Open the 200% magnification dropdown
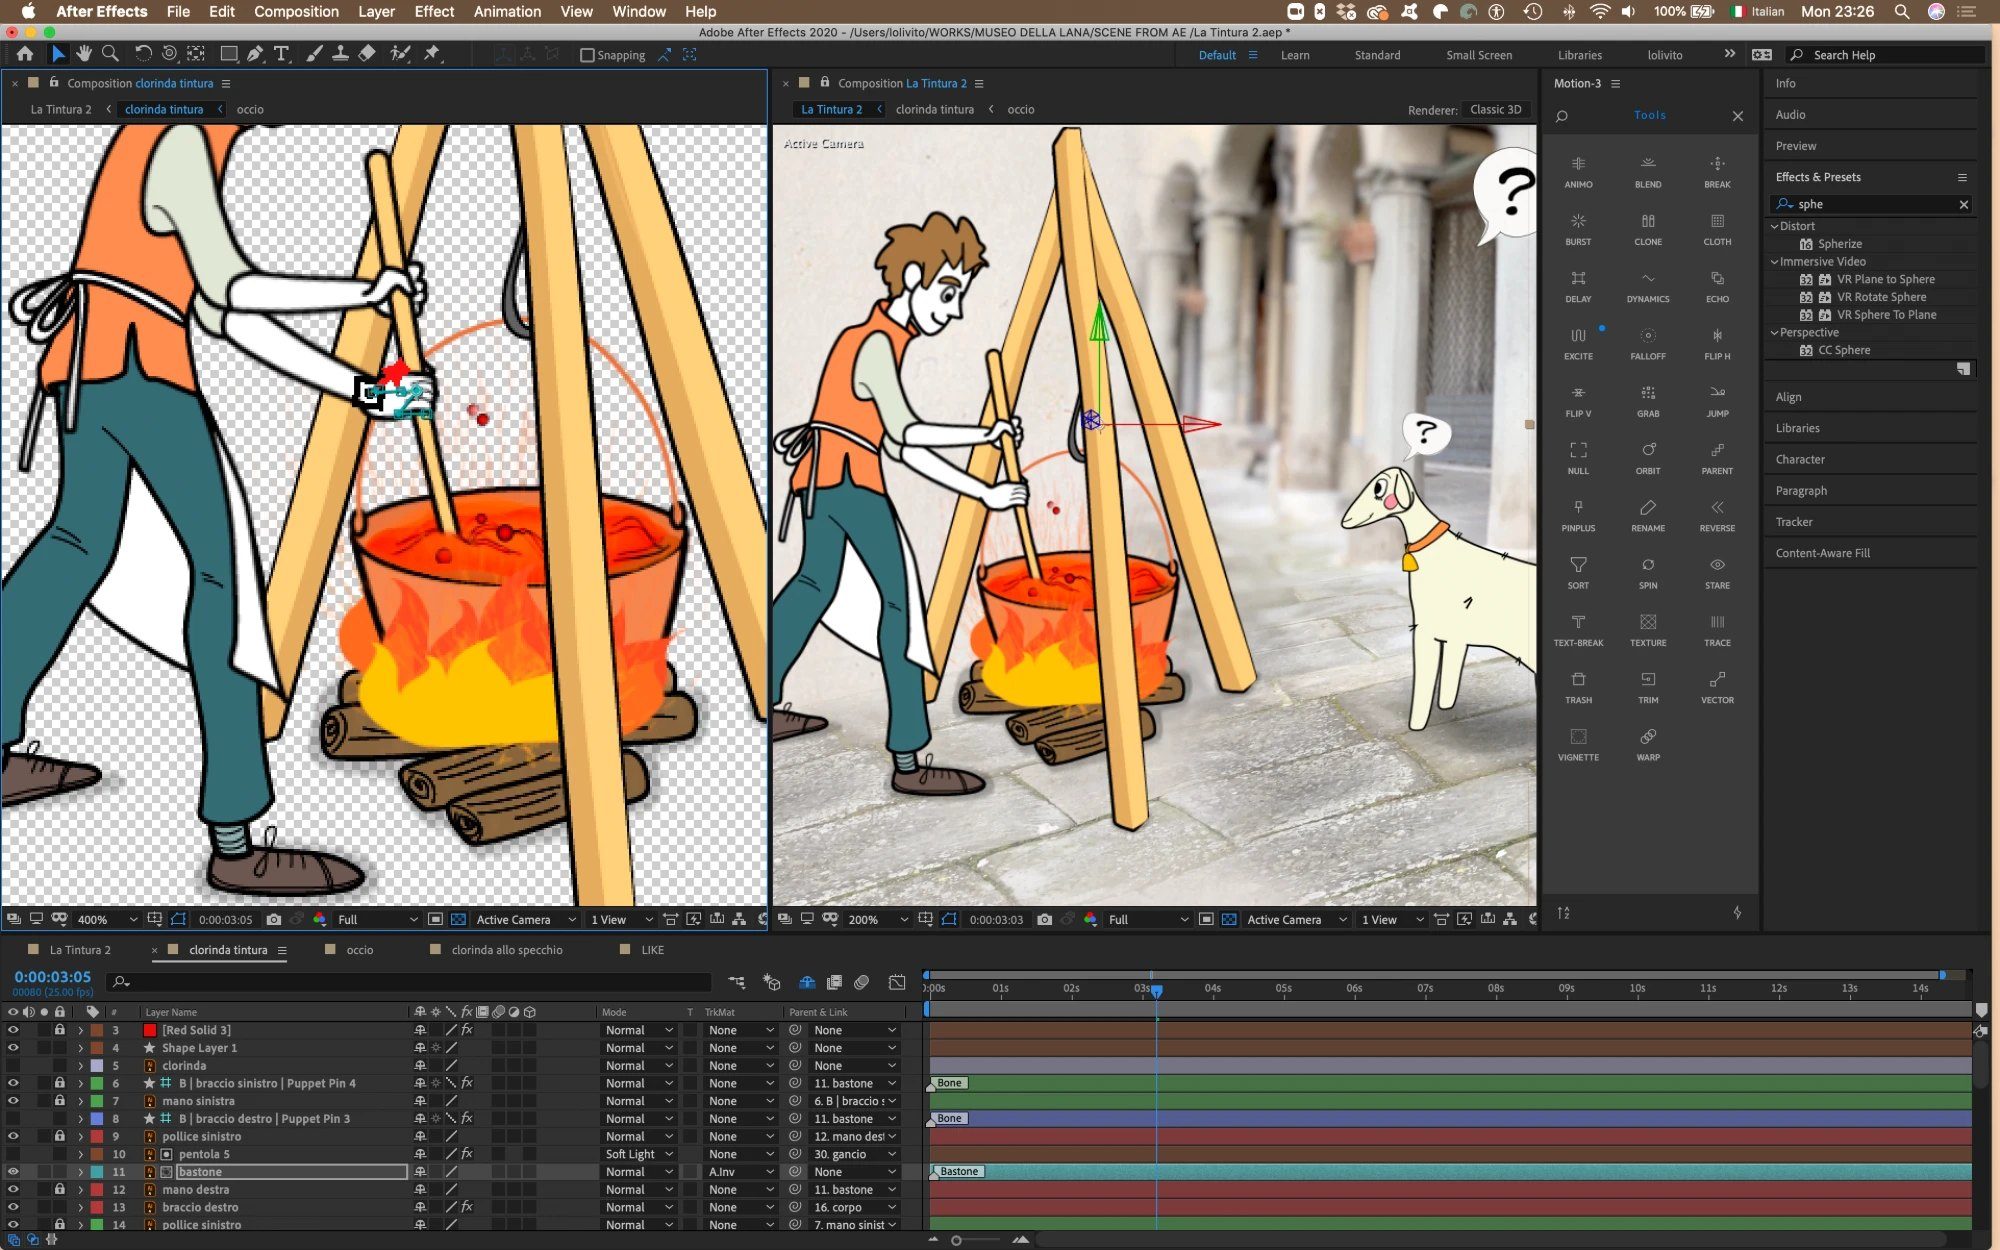 [x=879, y=919]
